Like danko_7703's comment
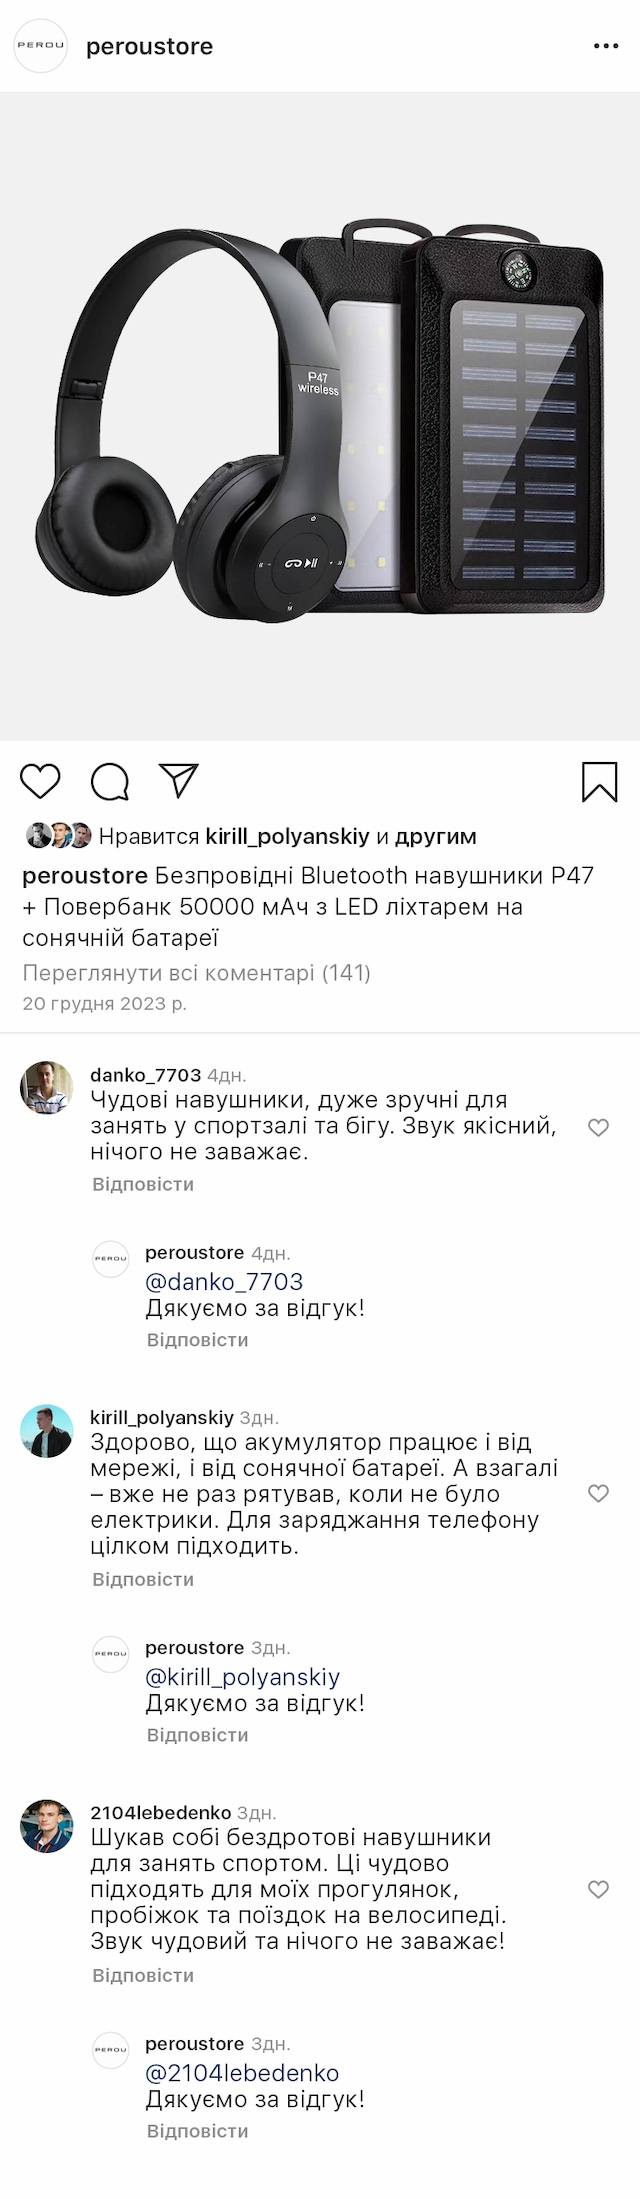 [x=598, y=1128]
